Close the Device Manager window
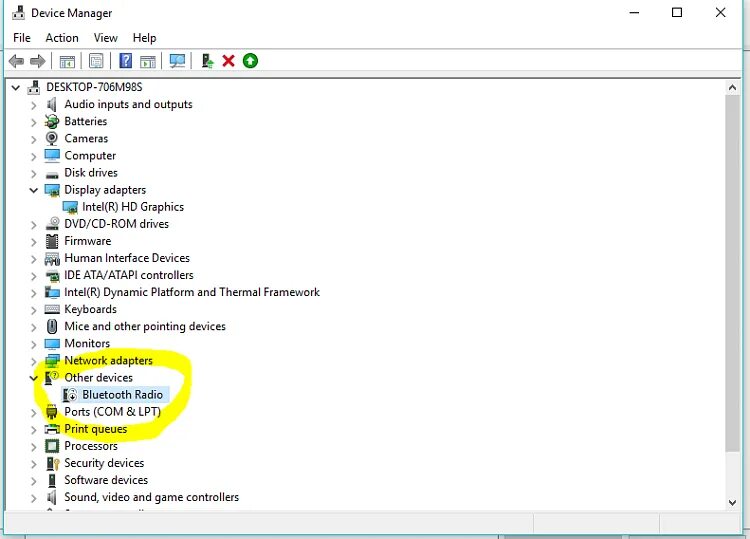 coord(720,12)
